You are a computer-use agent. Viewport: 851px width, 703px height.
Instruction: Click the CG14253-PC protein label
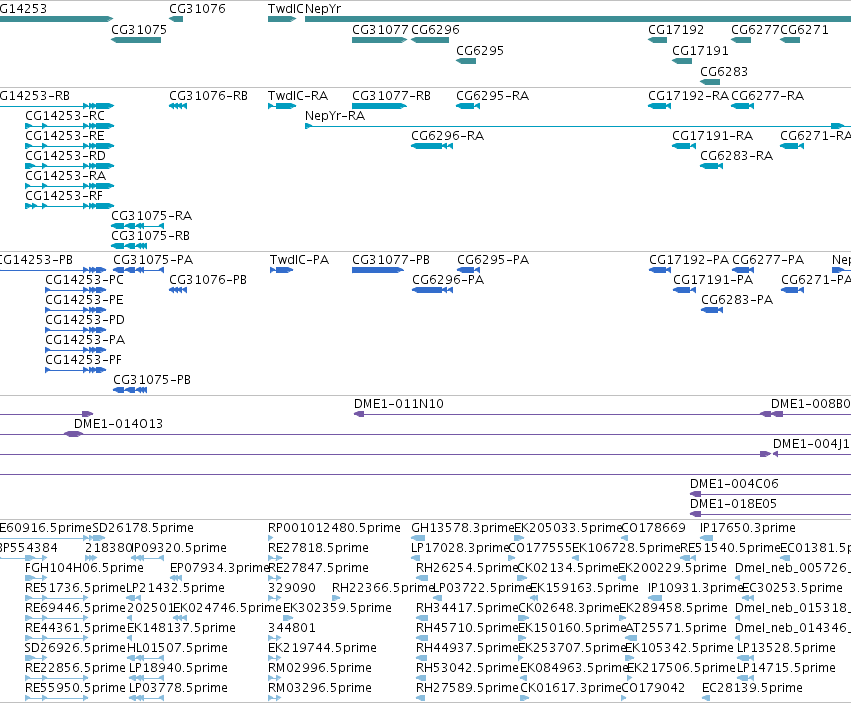tap(85, 280)
